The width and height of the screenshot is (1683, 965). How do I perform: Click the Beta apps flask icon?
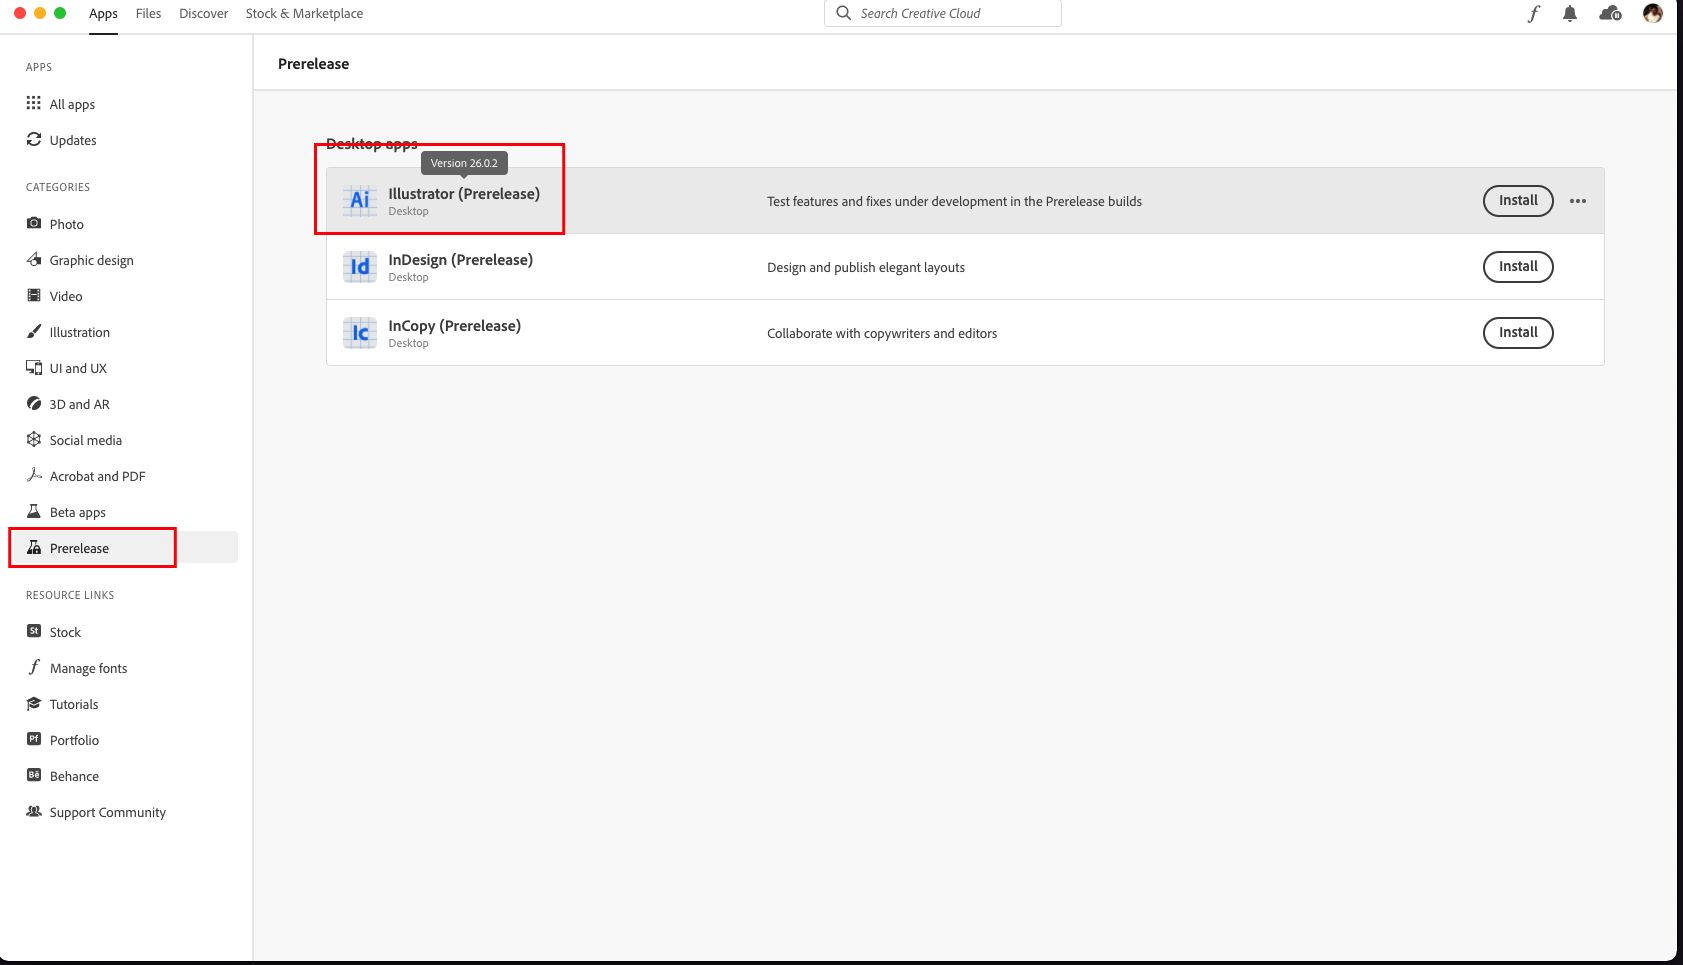coord(34,511)
